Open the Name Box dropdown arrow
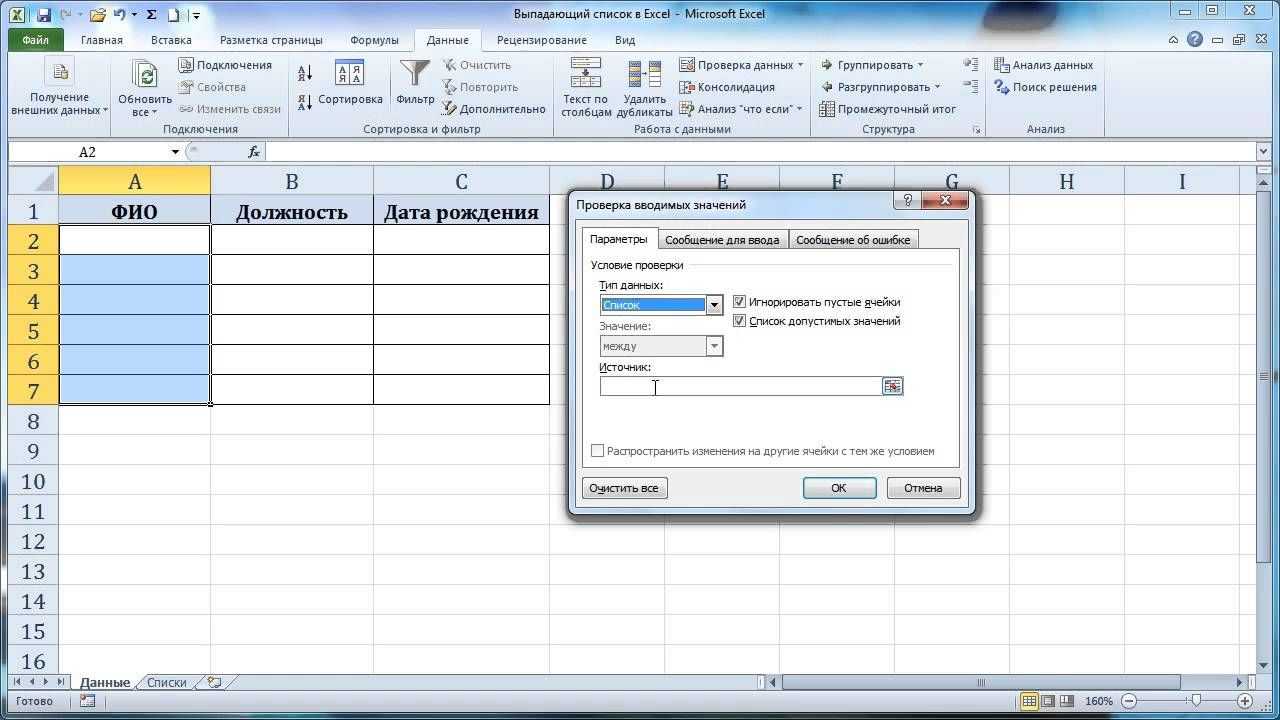 pyautogui.click(x=175, y=152)
